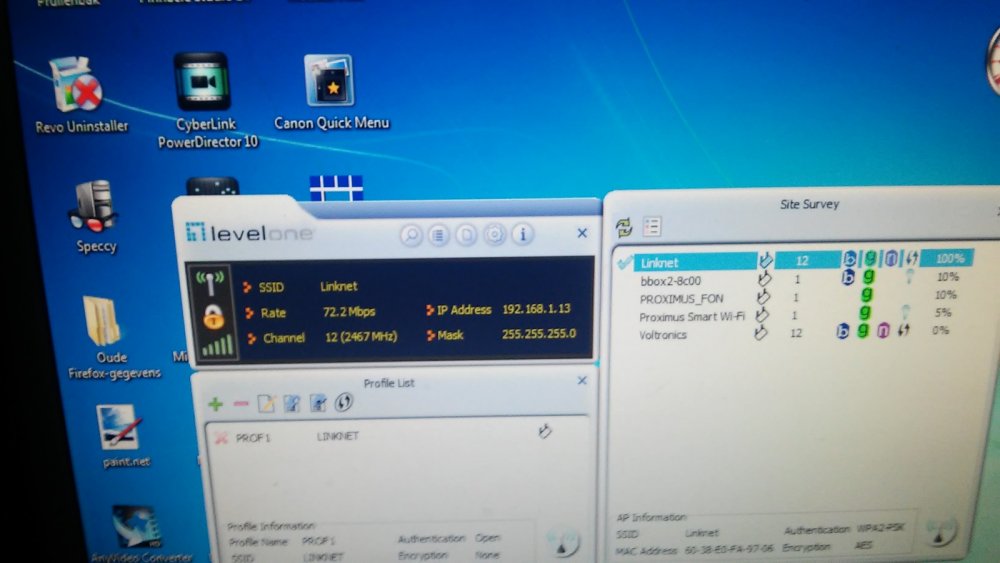Image resolution: width=1000 pixels, height=563 pixels.
Task: Click the orange padlock security icon
Action: (214, 317)
